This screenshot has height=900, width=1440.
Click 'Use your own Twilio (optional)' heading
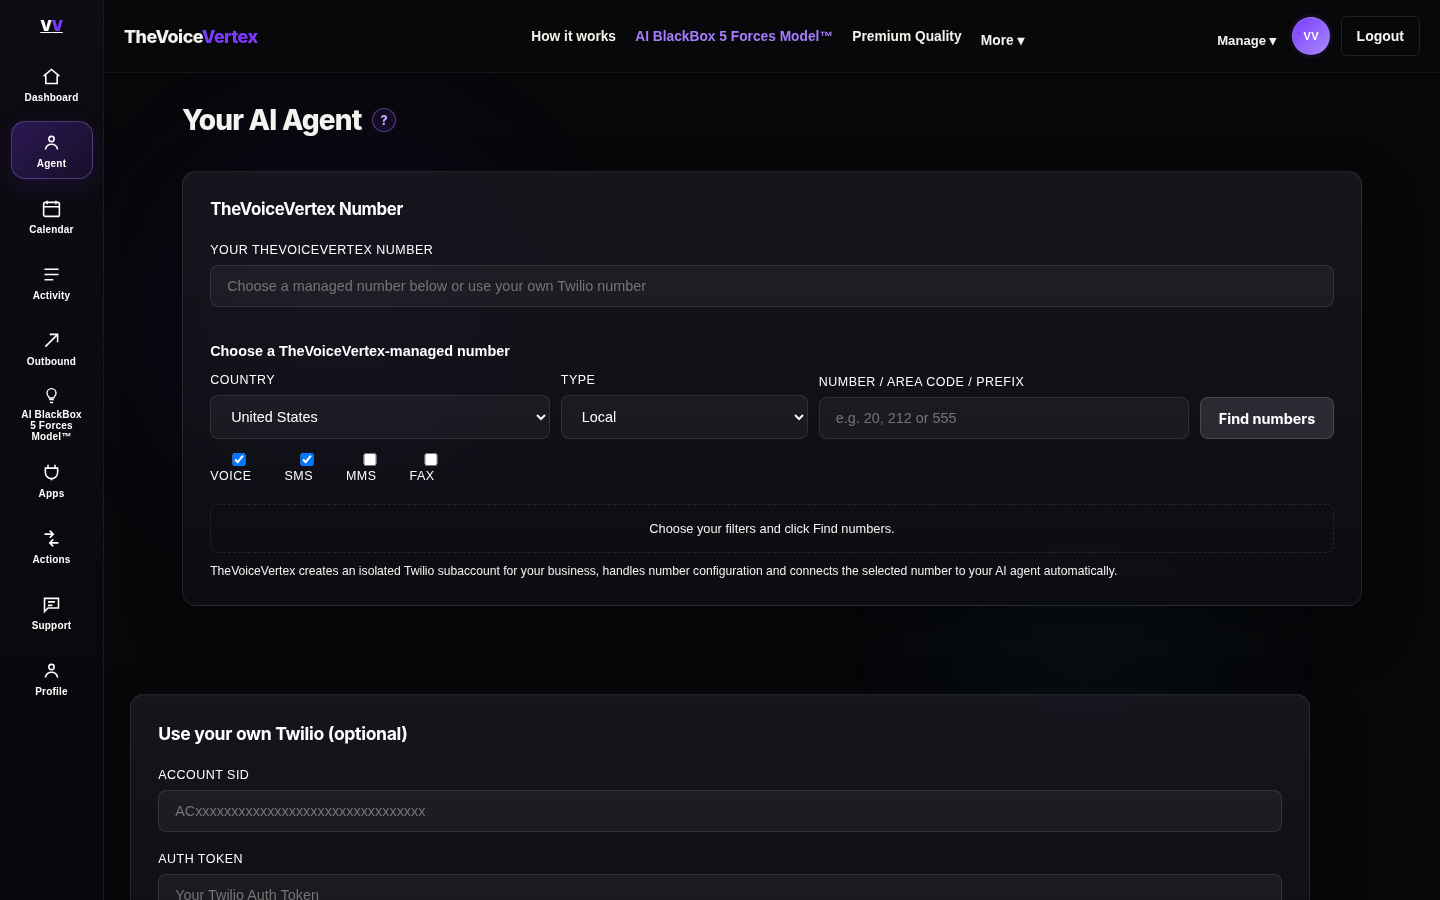(x=283, y=734)
